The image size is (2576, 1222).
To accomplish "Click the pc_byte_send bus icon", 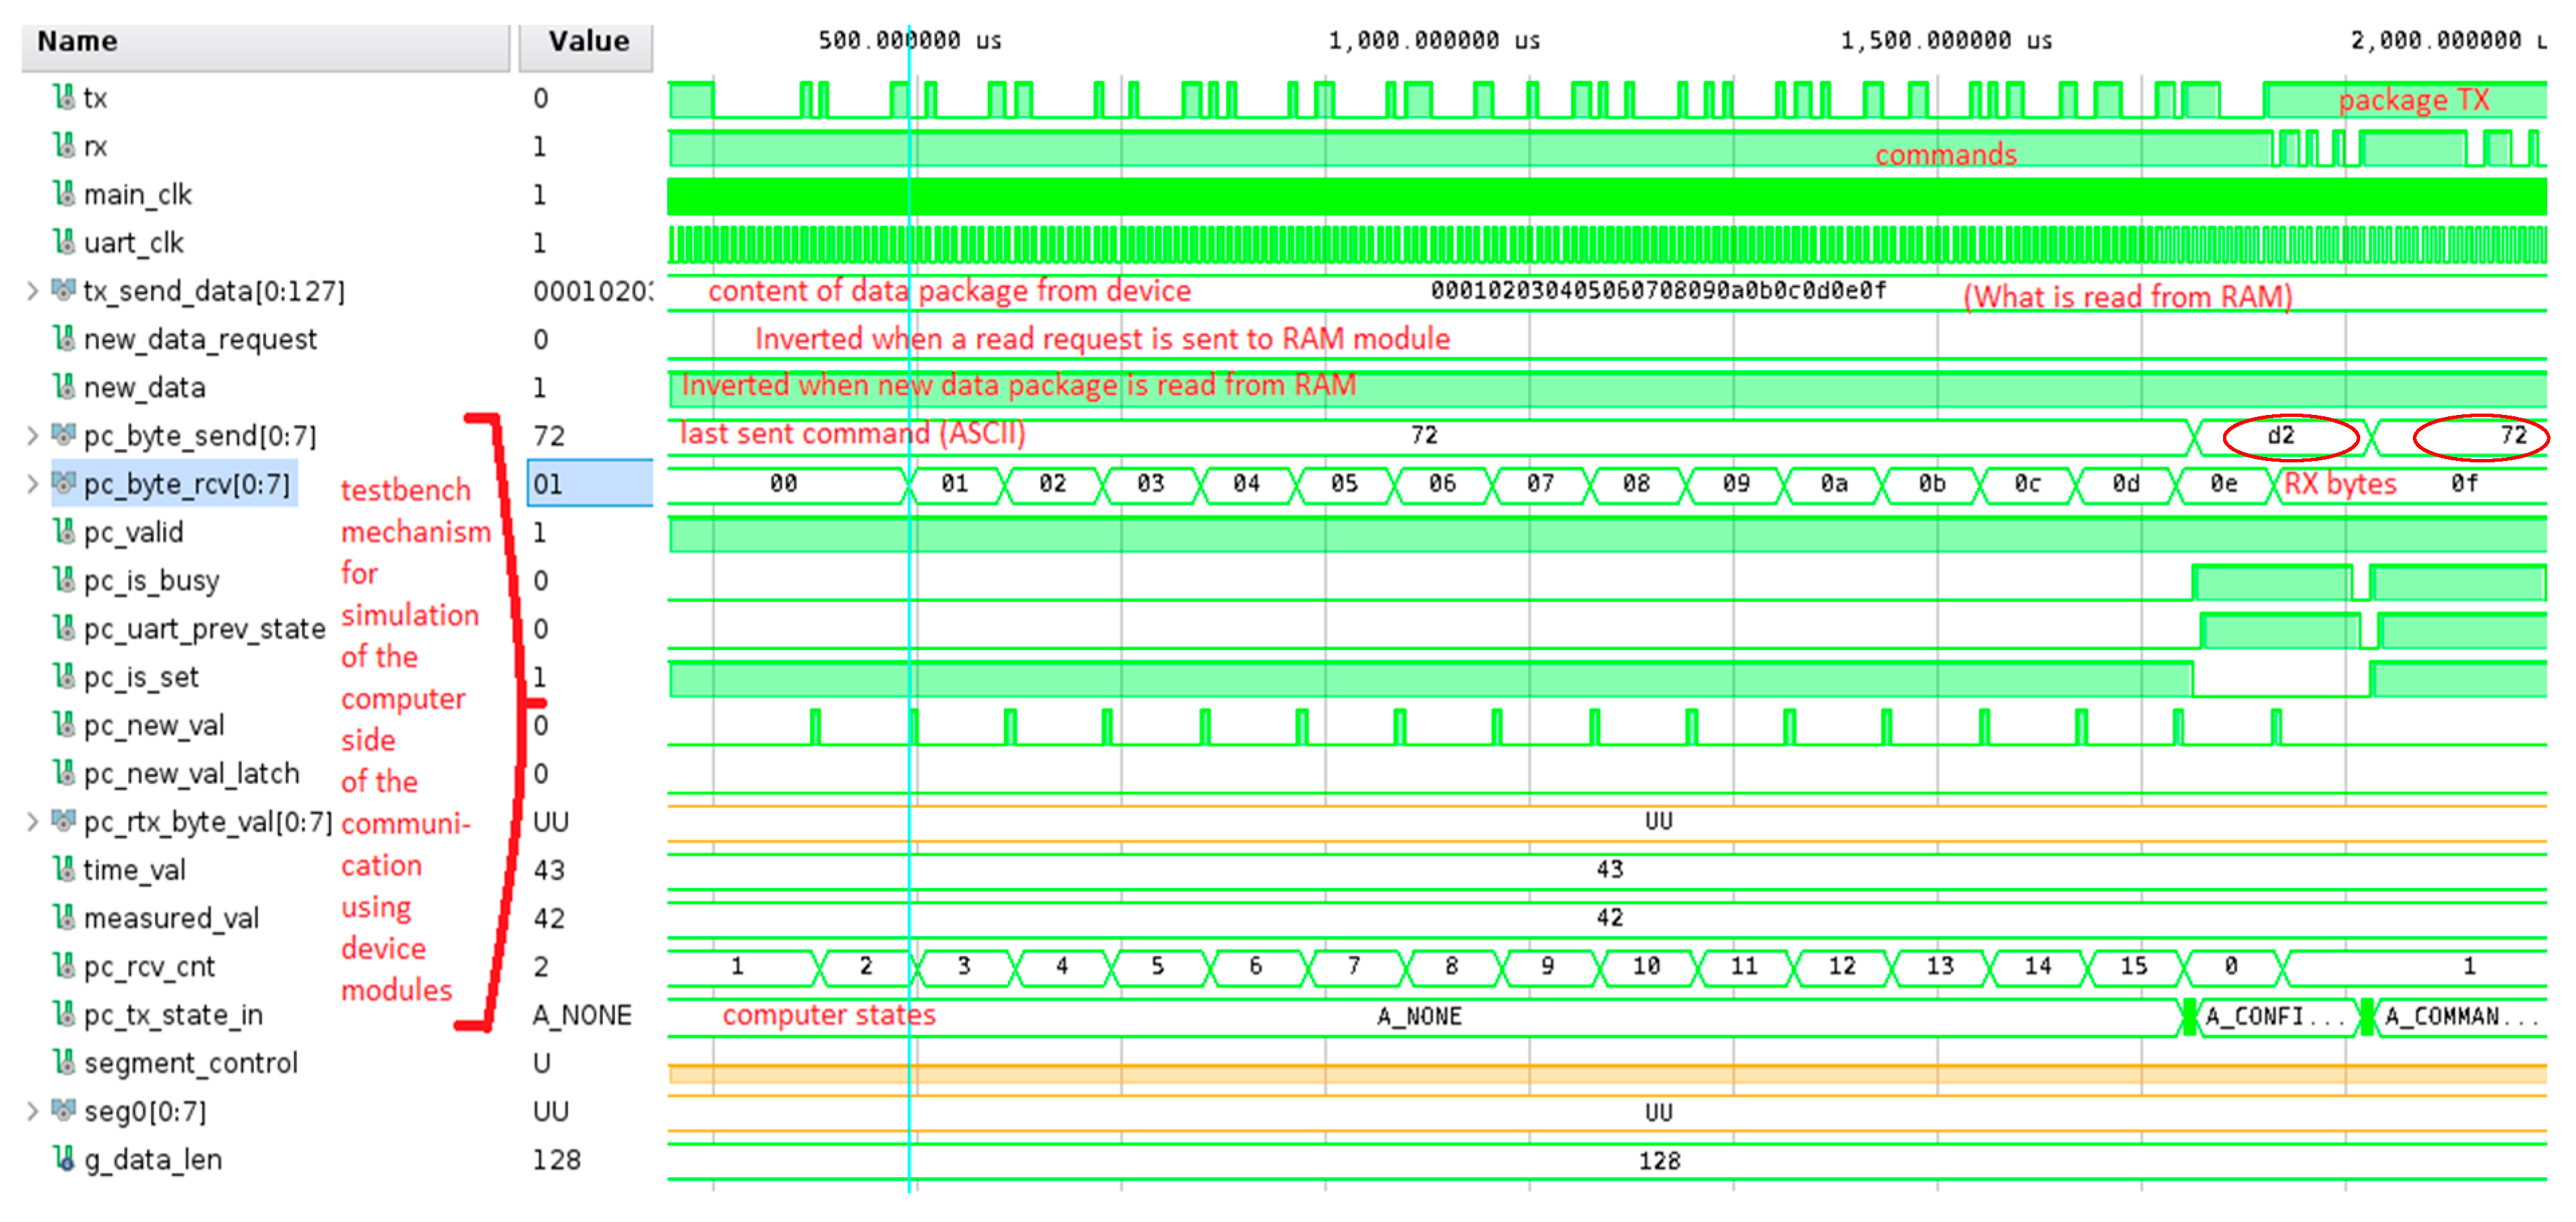I will tap(64, 435).
